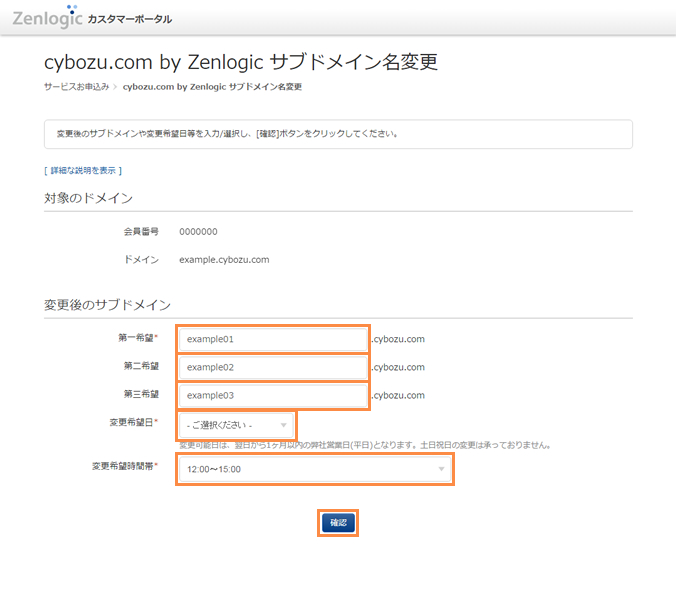Viewport: 676px width, 595px height.
Task: Click the カスタマーポータル header text
Action: click(129, 19)
